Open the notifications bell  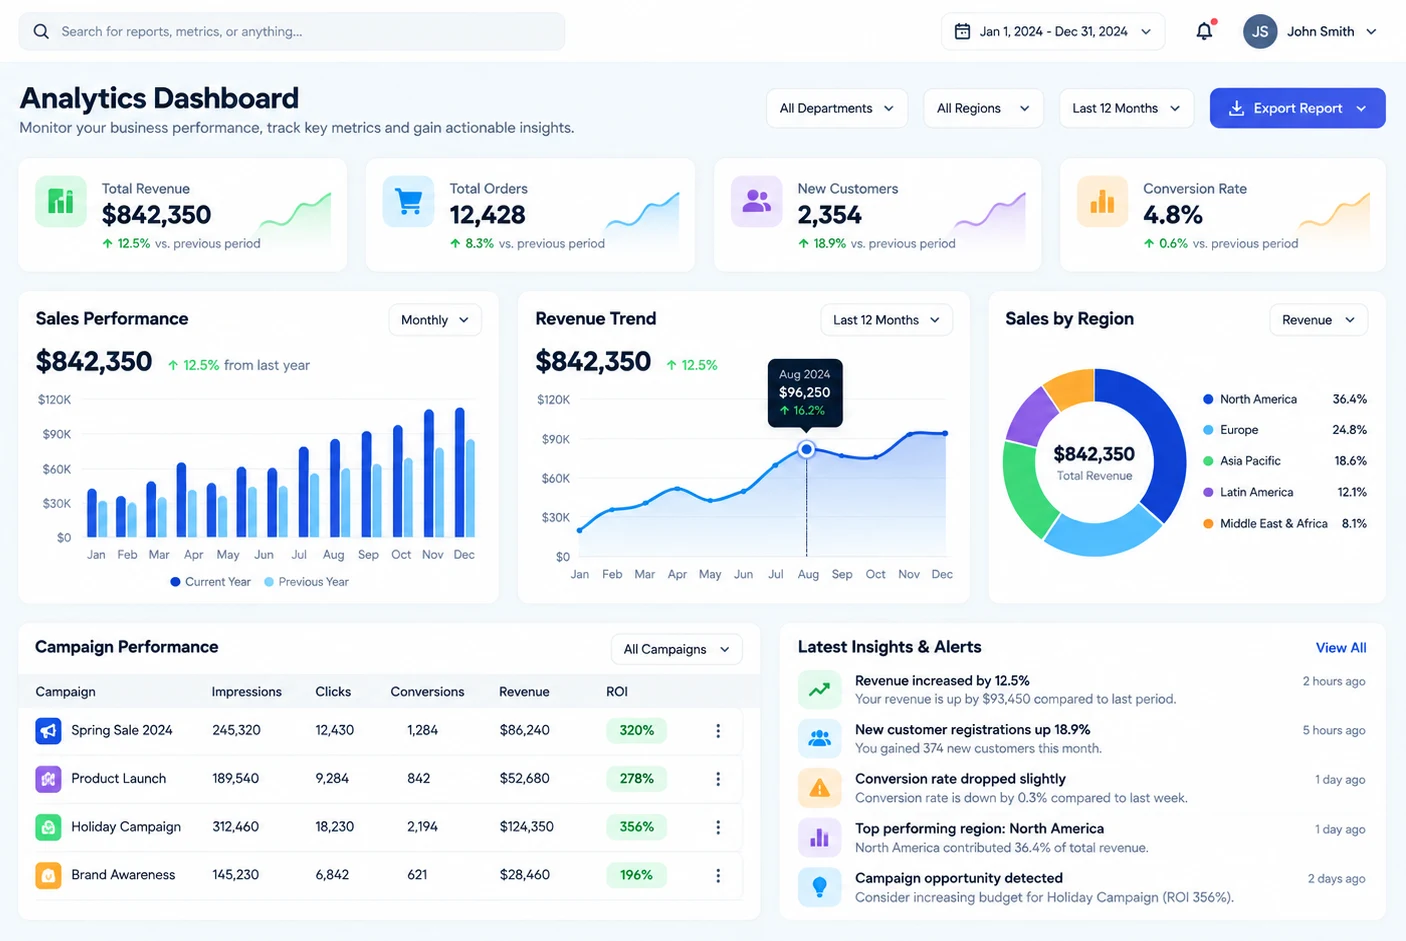pyautogui.click(x=1205, y=31)
